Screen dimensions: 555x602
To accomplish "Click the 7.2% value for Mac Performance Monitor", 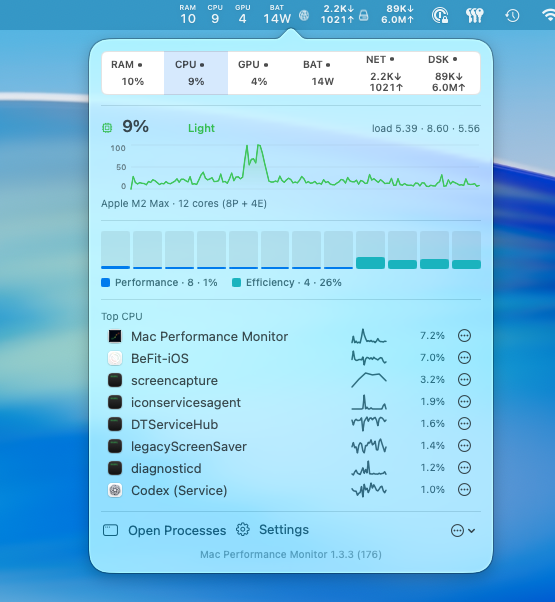I will click(432, 336).
